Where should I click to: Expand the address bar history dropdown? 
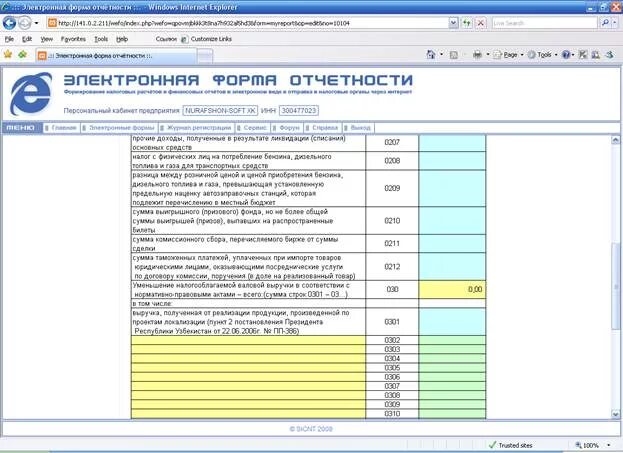point(453,23)
